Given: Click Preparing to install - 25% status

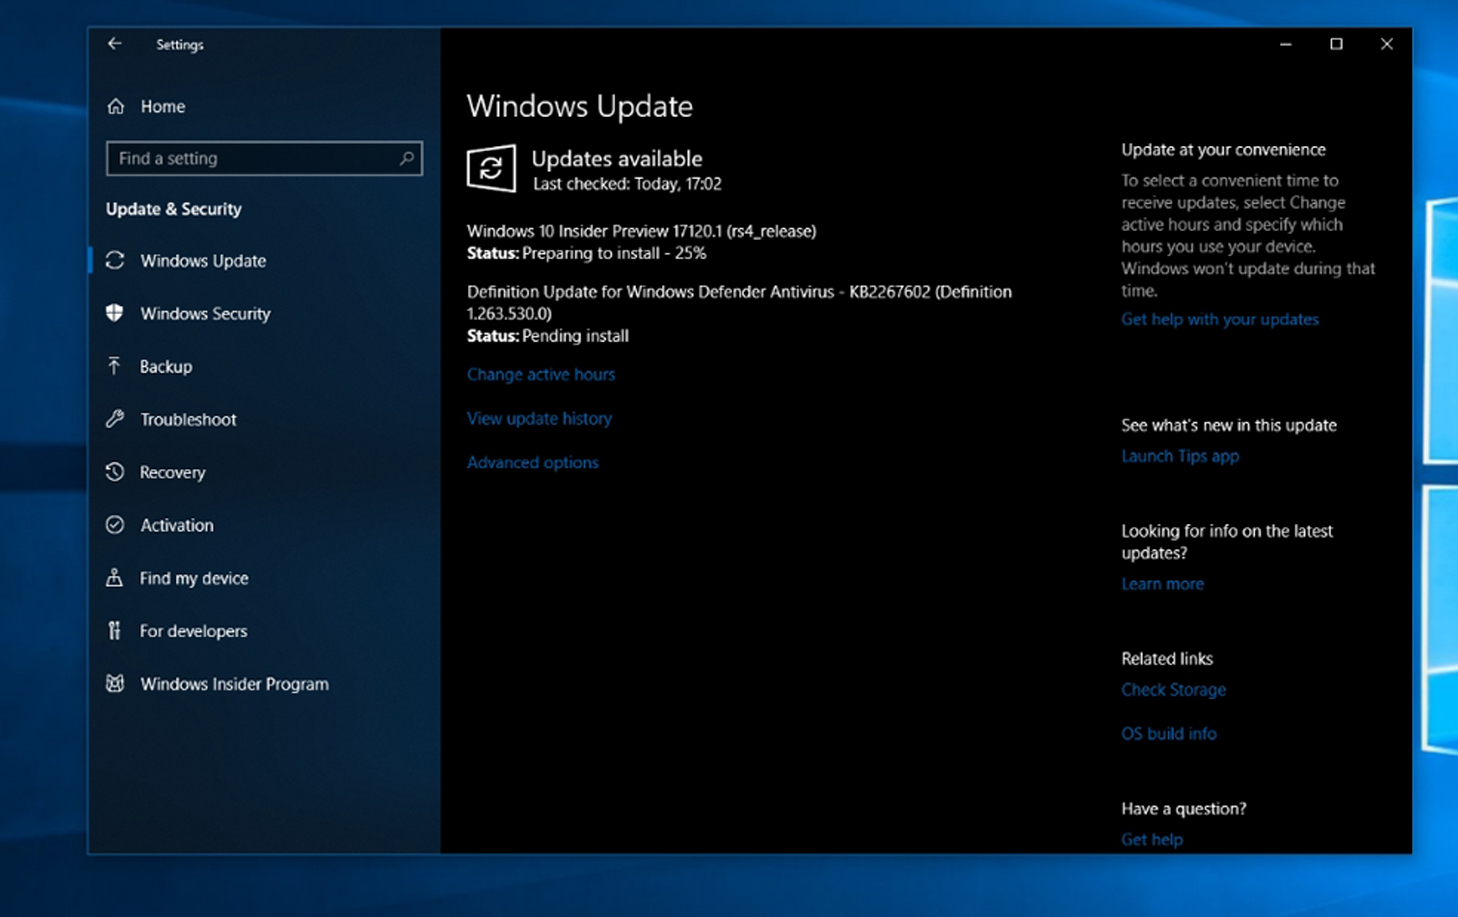Looking at the screenshot, I should (x=614, y=253).
